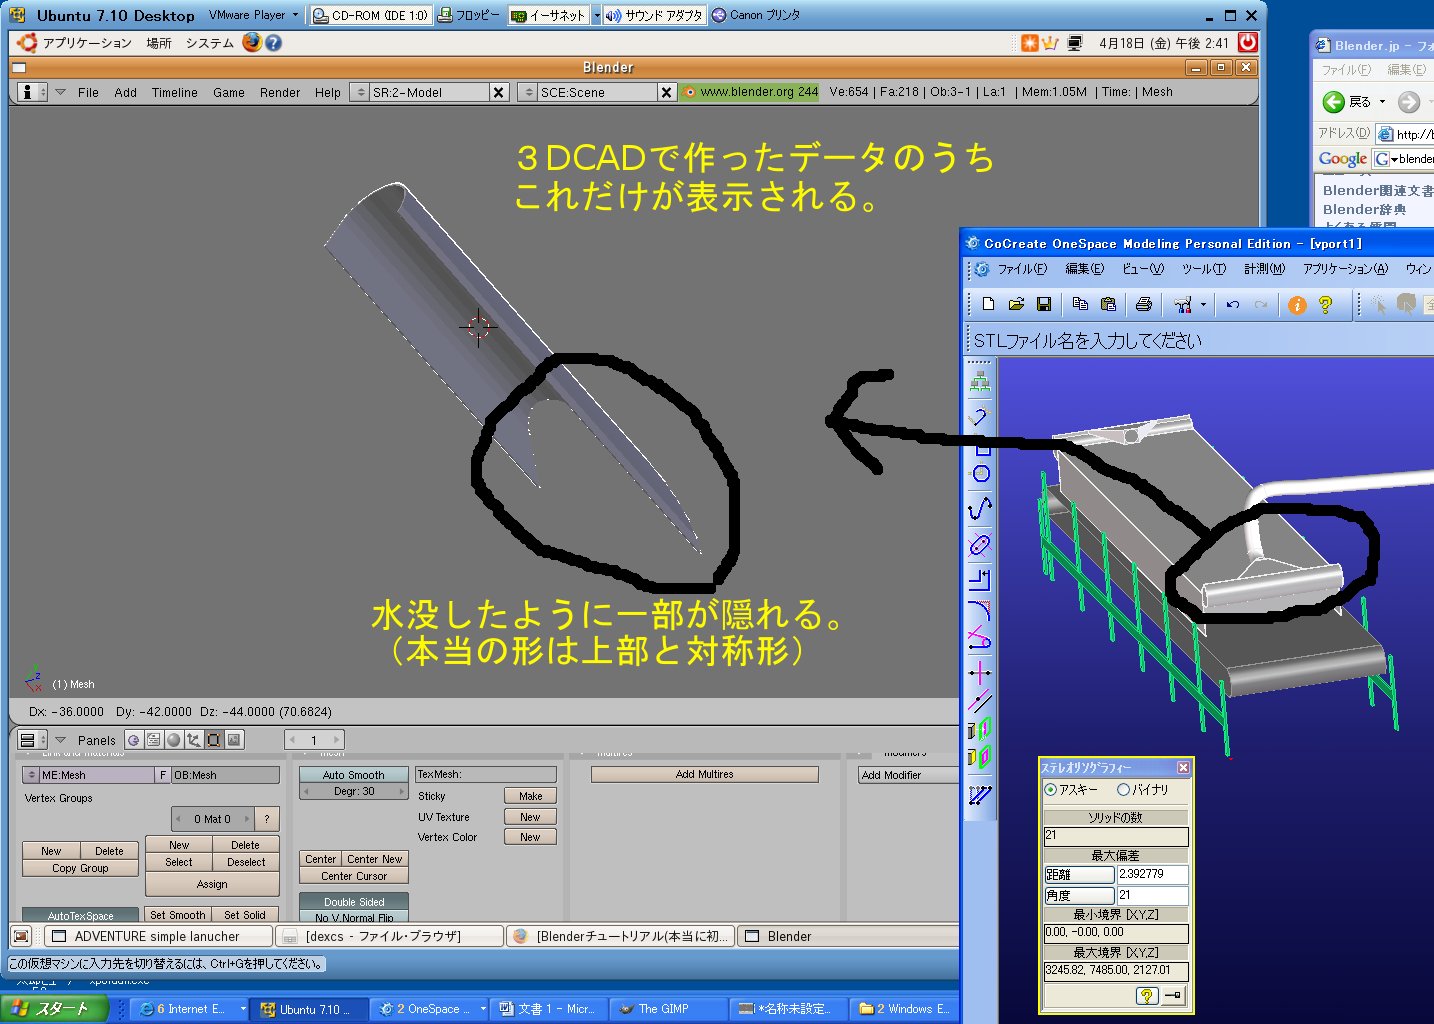Click the 角度 value field in STL dialog
The image size is (1434, 1024).
click(1152, 895)
